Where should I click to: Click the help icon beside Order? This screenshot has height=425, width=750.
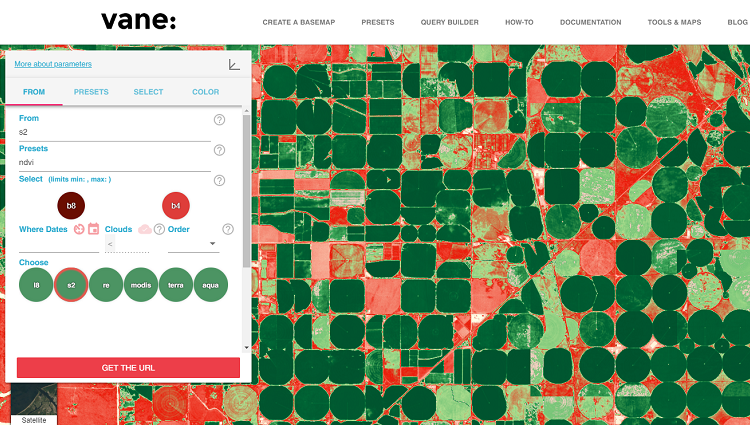(228, 229)
